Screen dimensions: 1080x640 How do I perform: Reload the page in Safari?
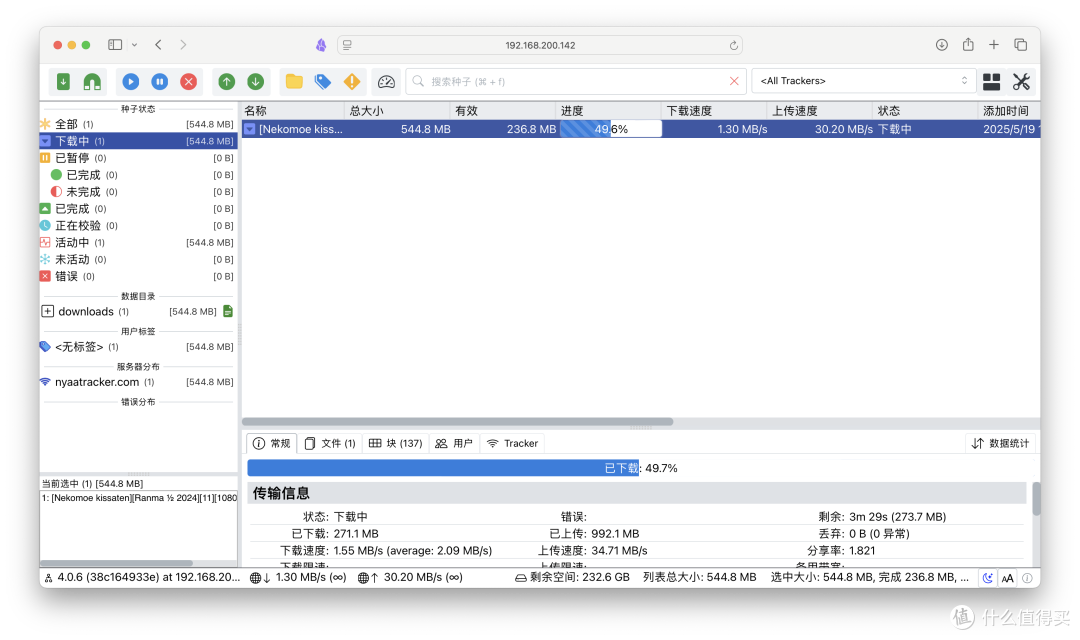coord(734,45)
